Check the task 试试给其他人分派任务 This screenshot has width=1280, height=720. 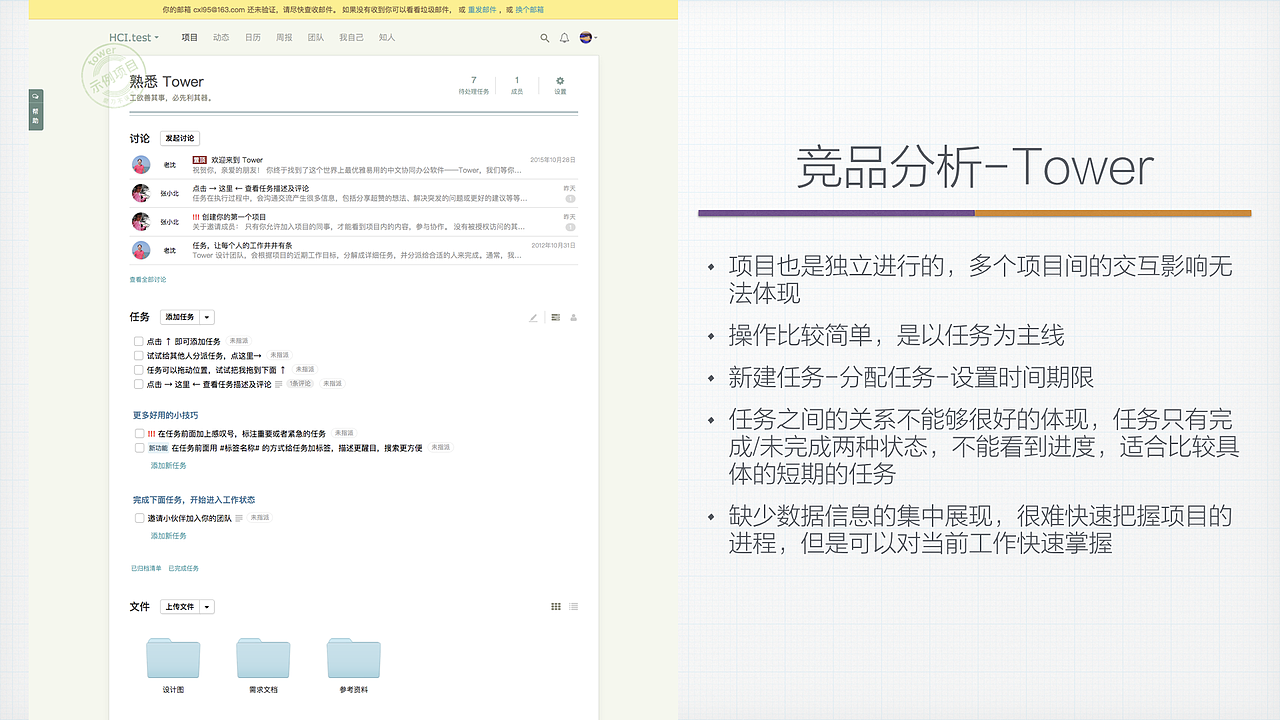139,355
